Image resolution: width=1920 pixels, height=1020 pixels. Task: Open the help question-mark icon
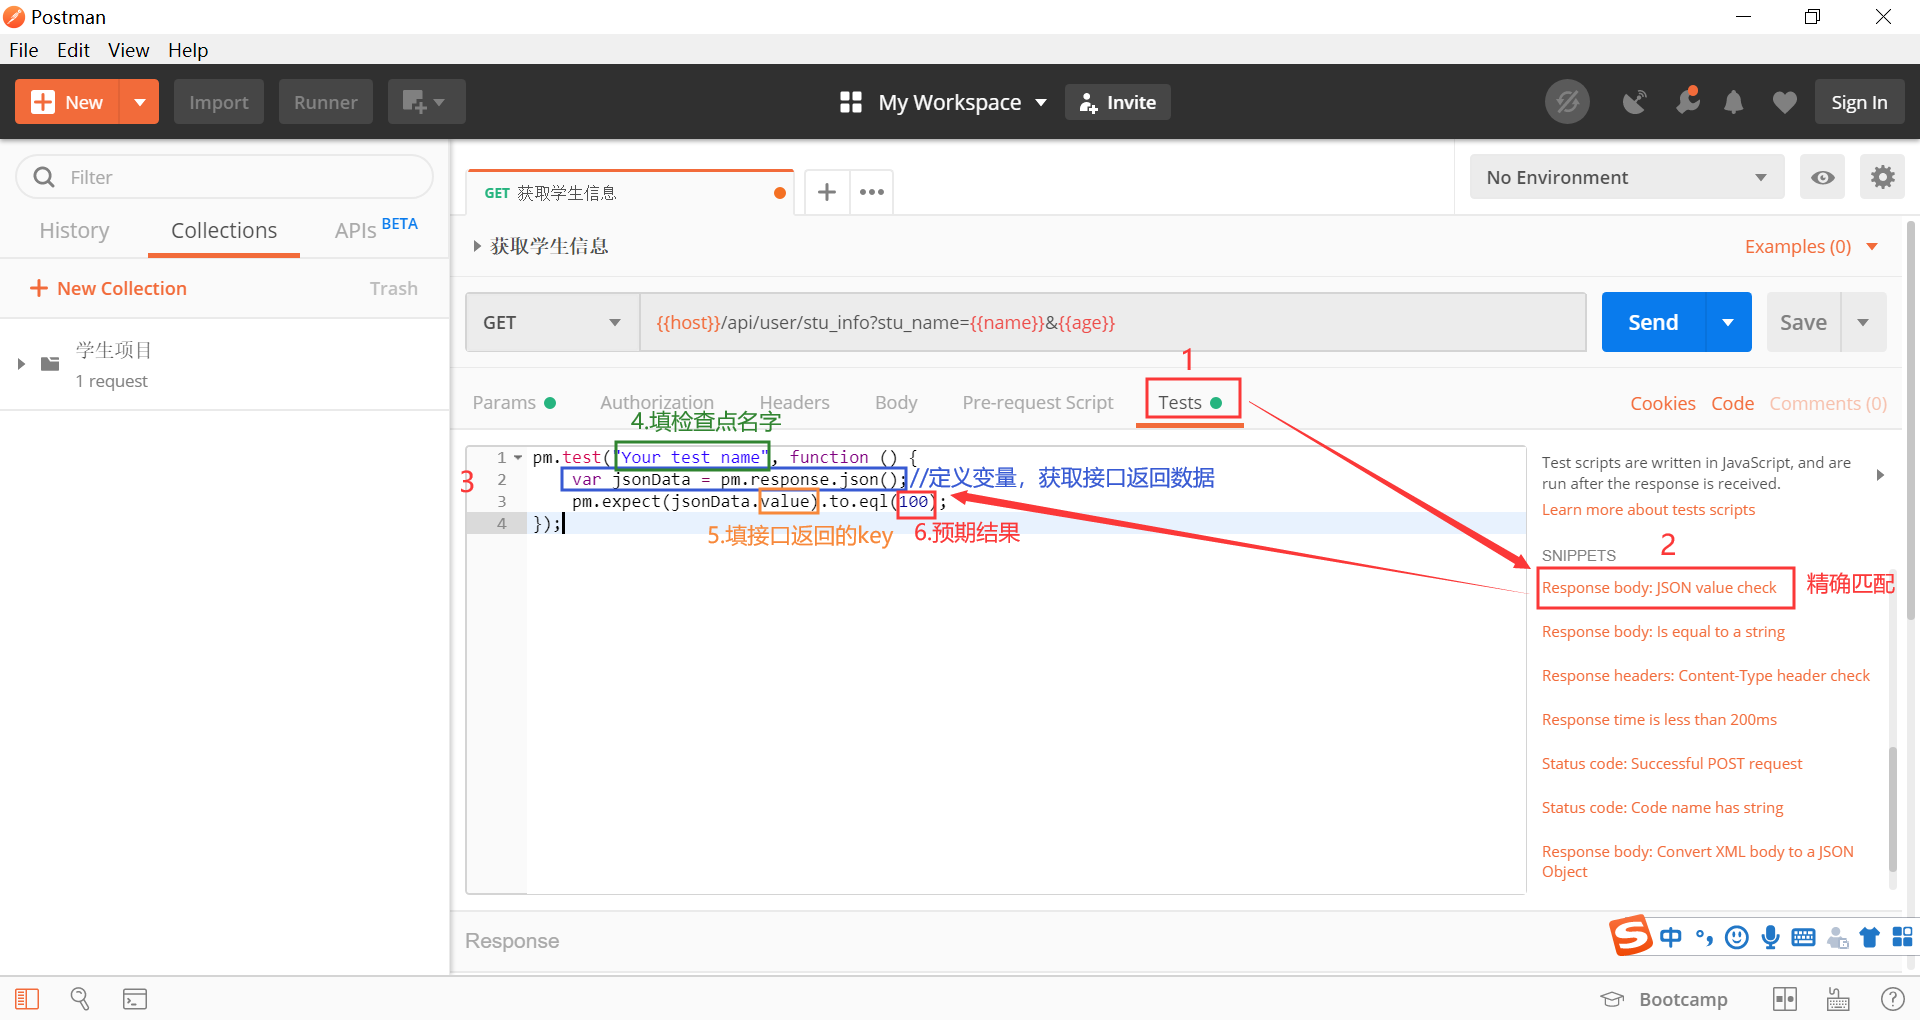(x=1893, y=999)
